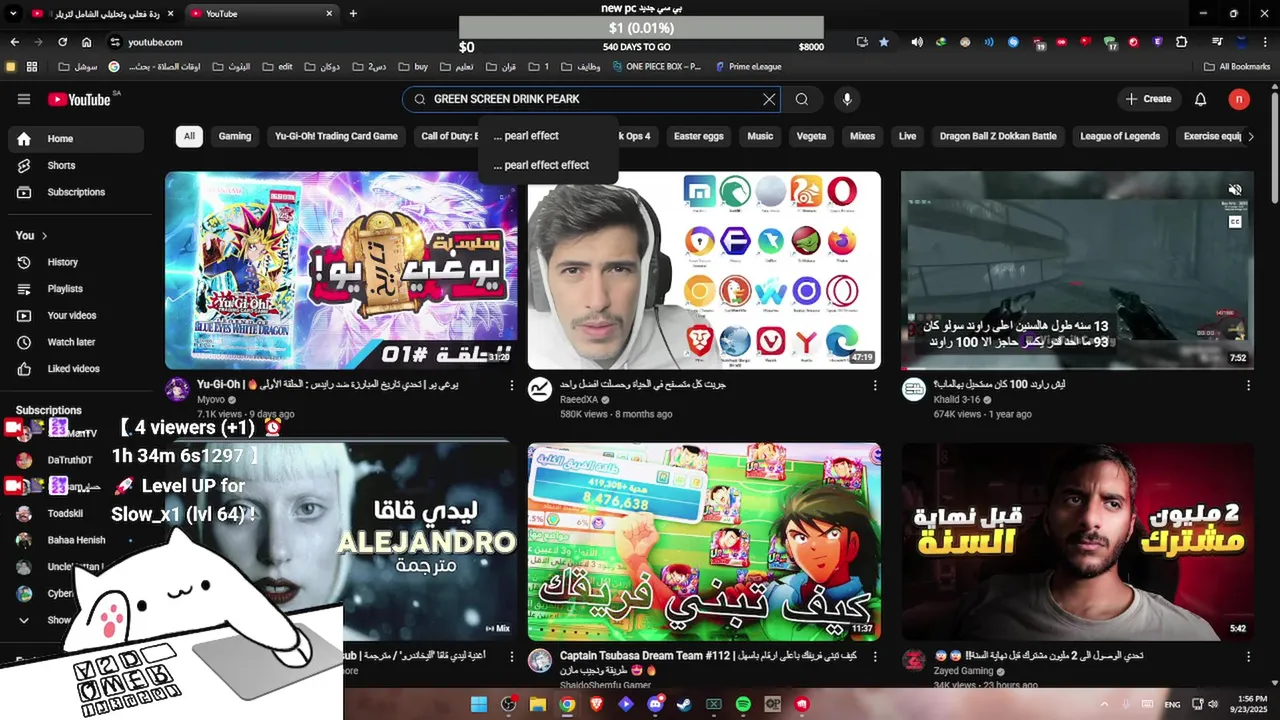Click the YouTube logo
Image resolution: width=1280 pixels, height=720 pixels.
coord(79,99)
